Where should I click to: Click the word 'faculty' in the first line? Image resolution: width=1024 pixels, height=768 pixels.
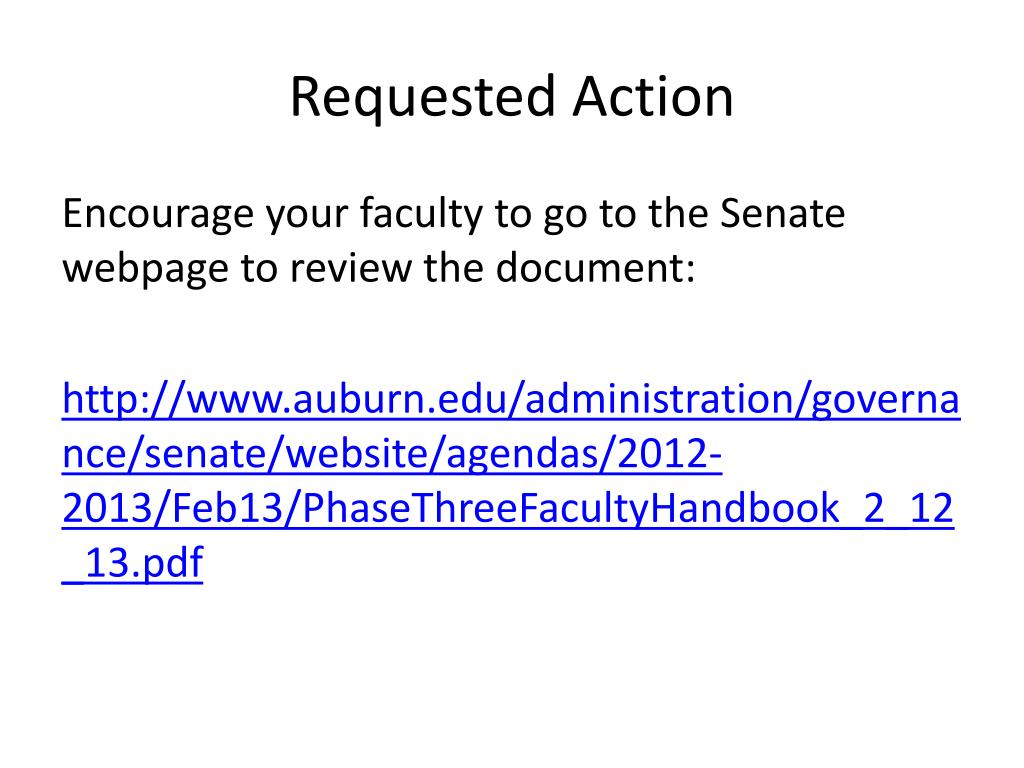pyautogui.click(x=421, y=214)
